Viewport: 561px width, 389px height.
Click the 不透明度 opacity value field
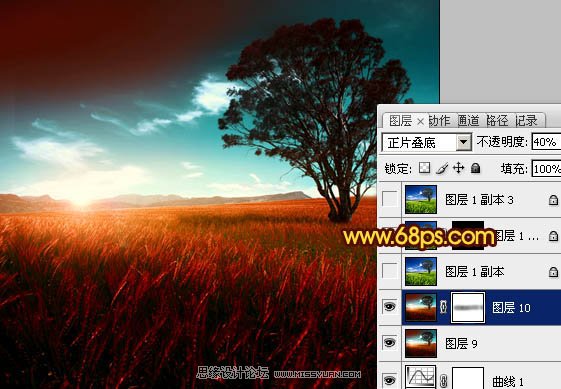point(546,142)
